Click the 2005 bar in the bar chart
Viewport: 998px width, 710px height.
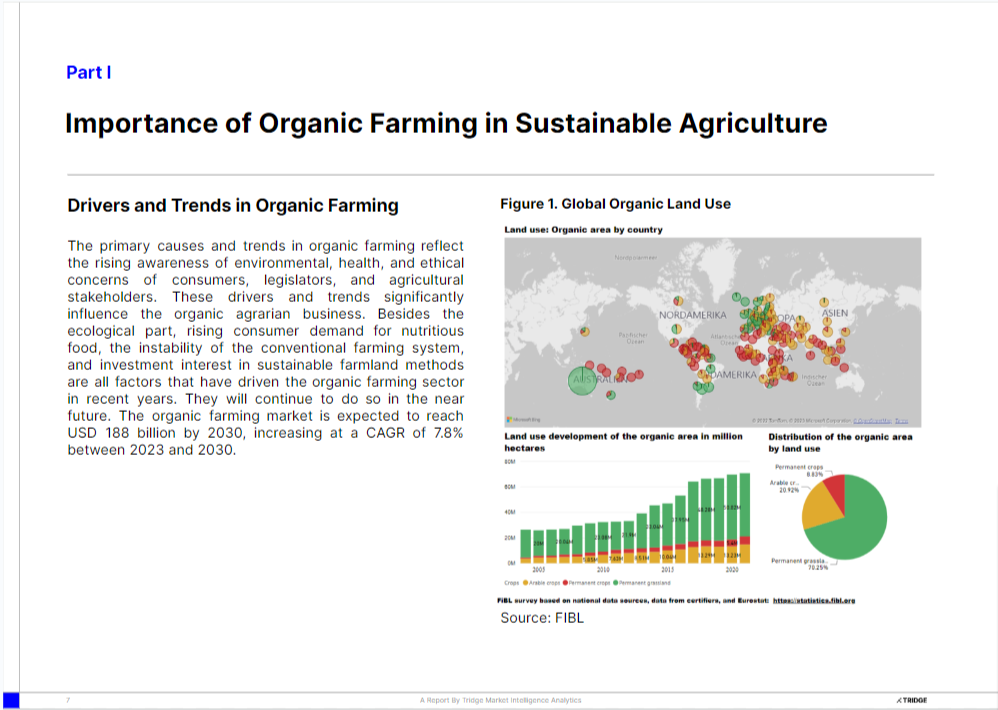coord(539,546)
